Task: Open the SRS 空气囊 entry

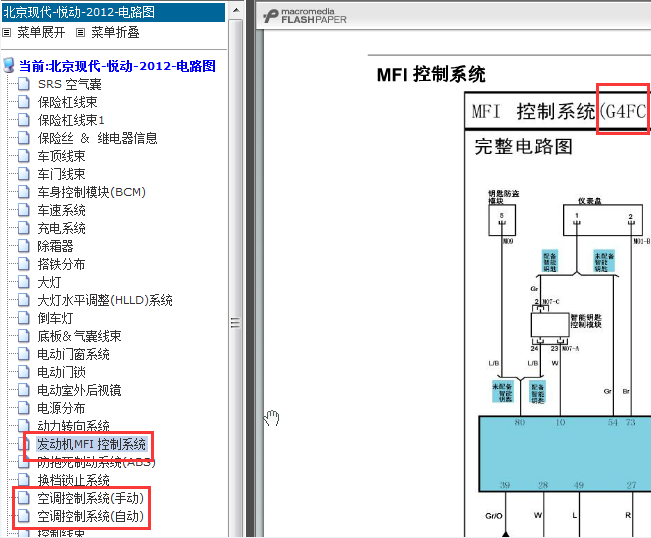Action: (x=70, y=84)
